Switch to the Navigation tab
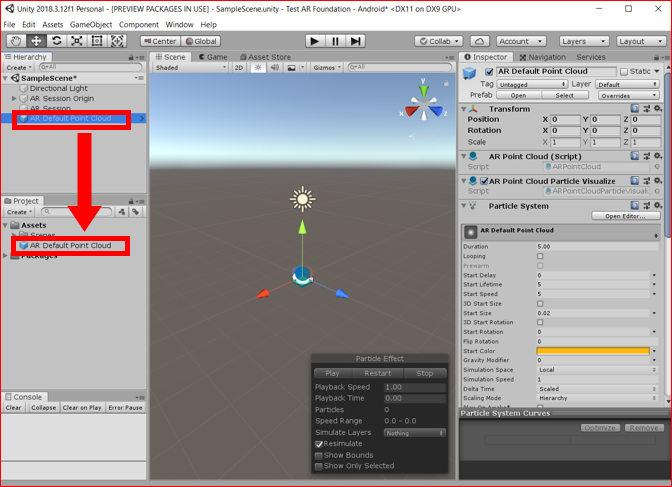 pyautogui.click(x=543, y=57)
